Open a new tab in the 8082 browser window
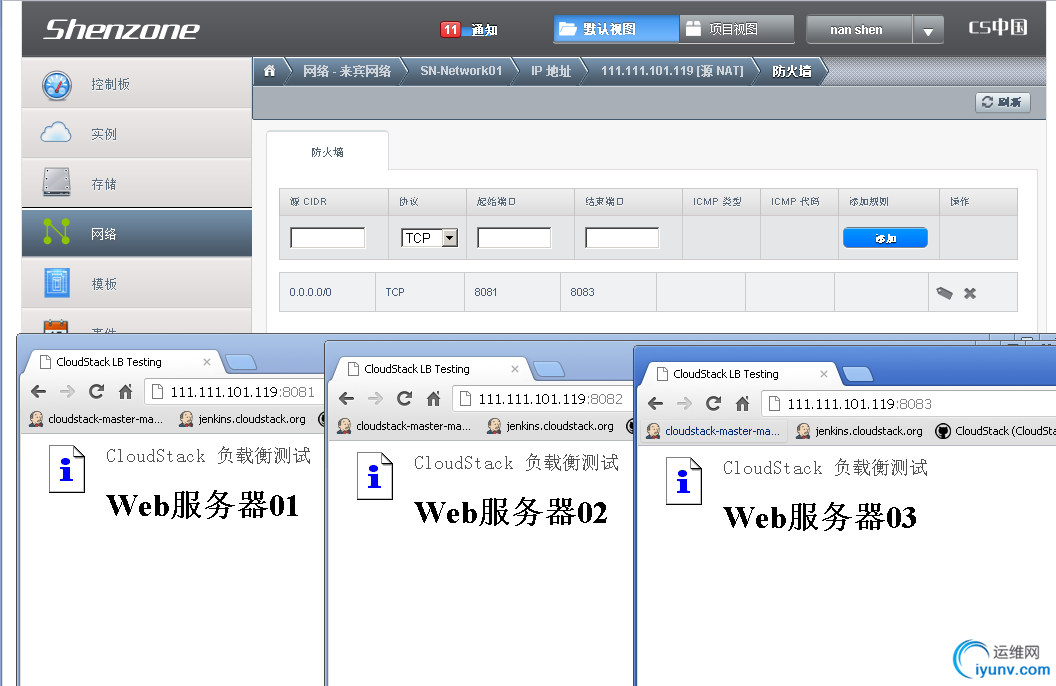The height and width of the screenshot is (686, 1056). [x=549, y=370]
